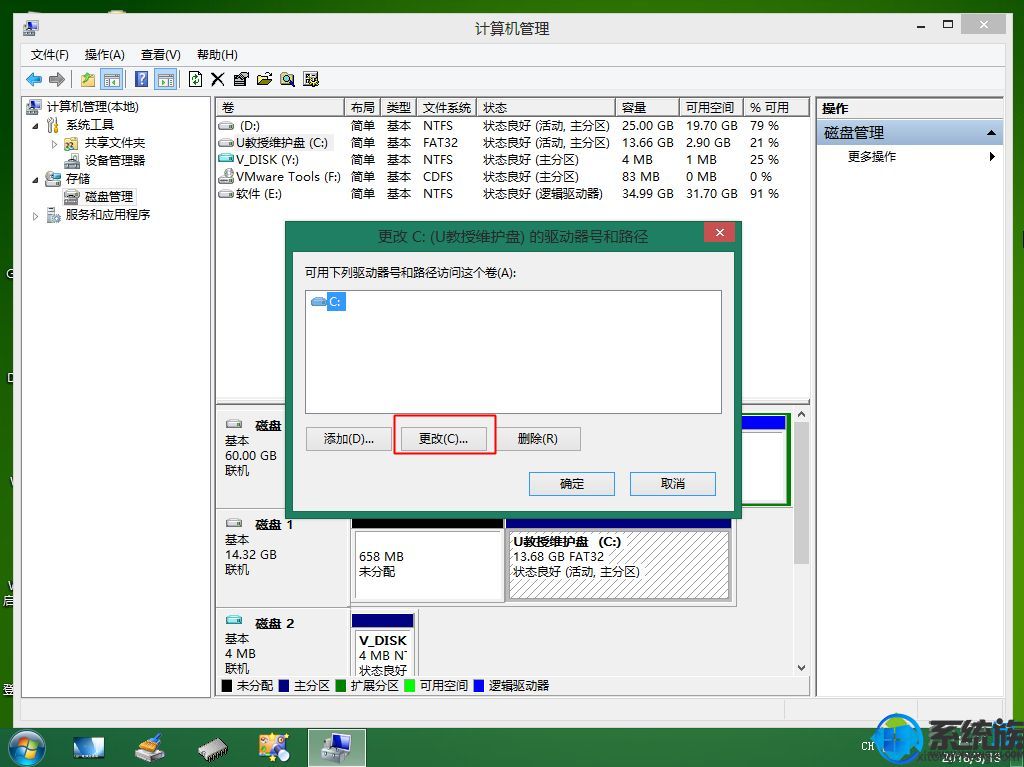The width and height of the screenshot is (1024, 767).
Task: Click the U教授维护盘 (C:) partition on 磁盘 1
Action: (x=618, y=564)
